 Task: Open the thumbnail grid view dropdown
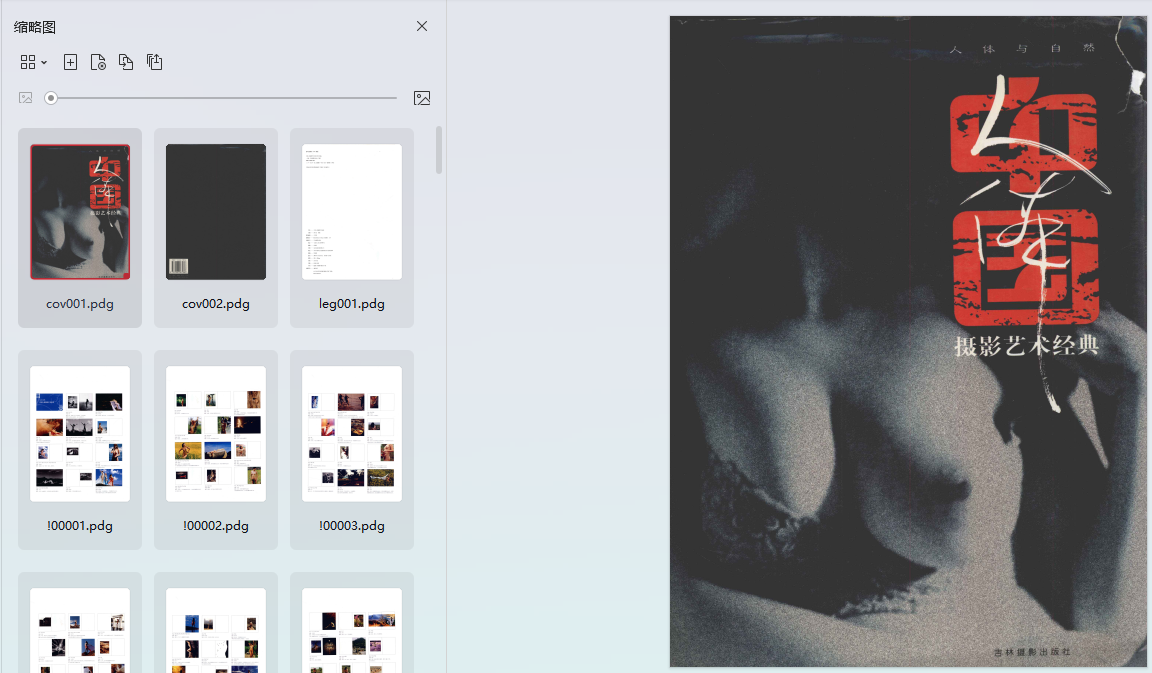33,62
